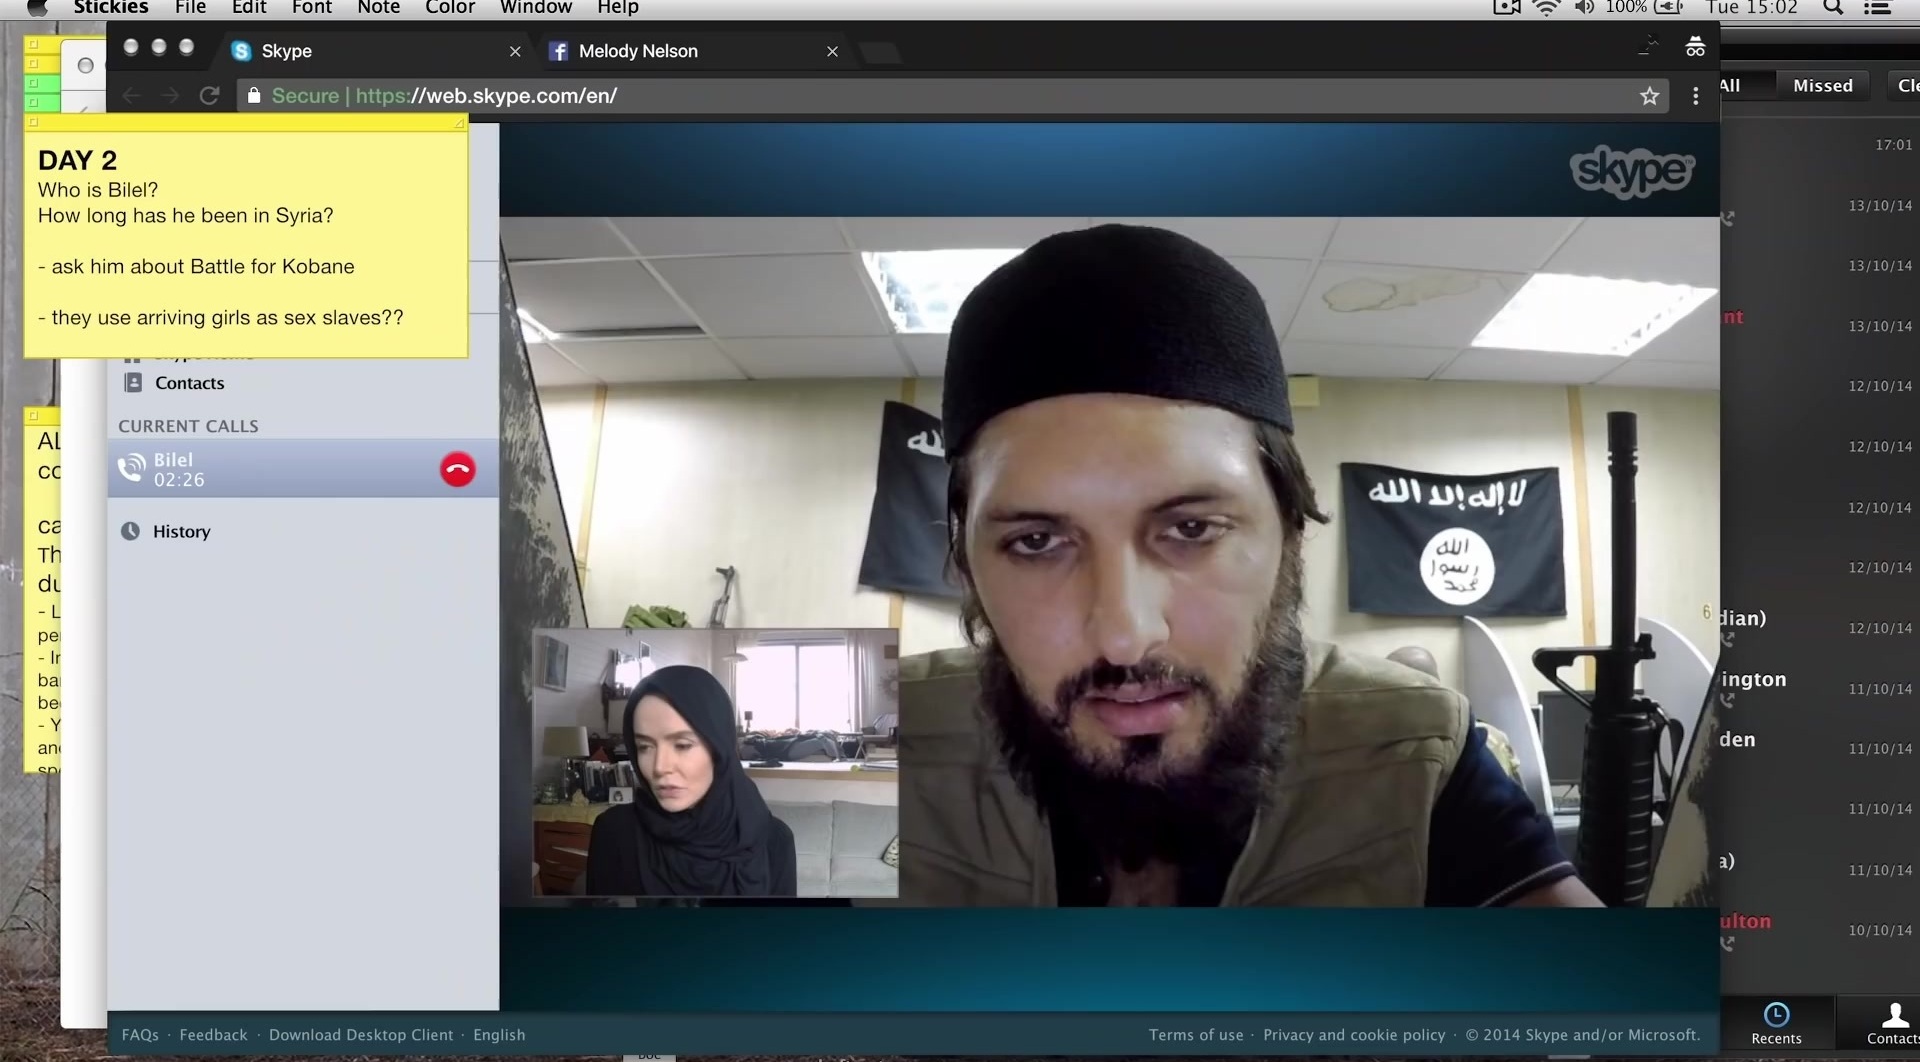Click the self-view video thumbnail
1920x1062 pixels.
(715, 762)
